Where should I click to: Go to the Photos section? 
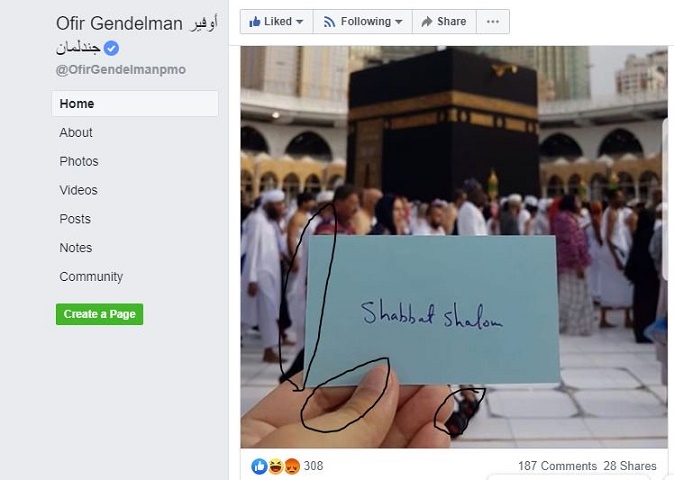pyautogui.click(x=79, y=161)
